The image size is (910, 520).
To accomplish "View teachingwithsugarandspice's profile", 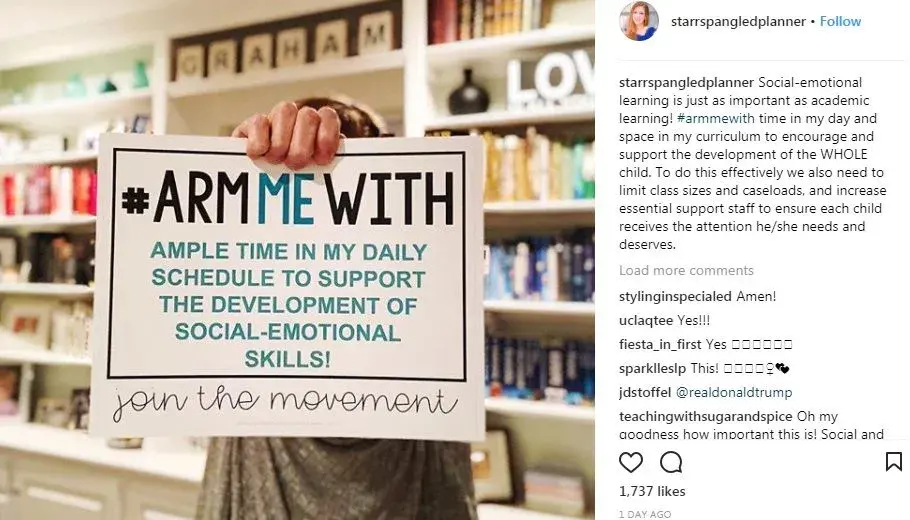I will click(x=705, y=416).
